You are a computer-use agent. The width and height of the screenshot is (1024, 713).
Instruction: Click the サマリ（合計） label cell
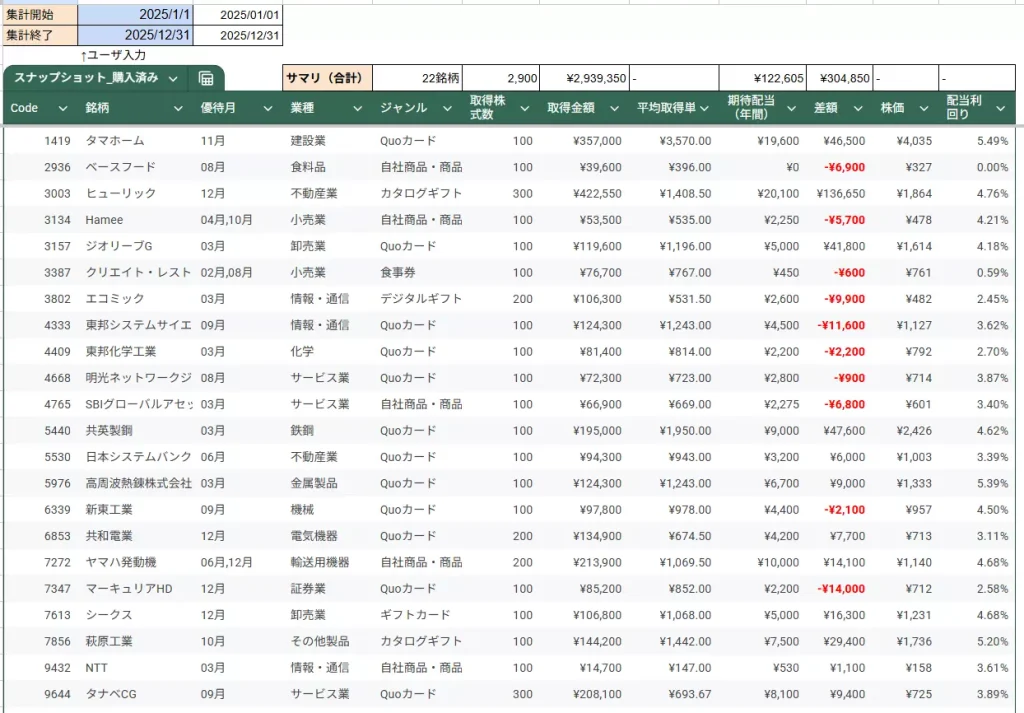327,78
